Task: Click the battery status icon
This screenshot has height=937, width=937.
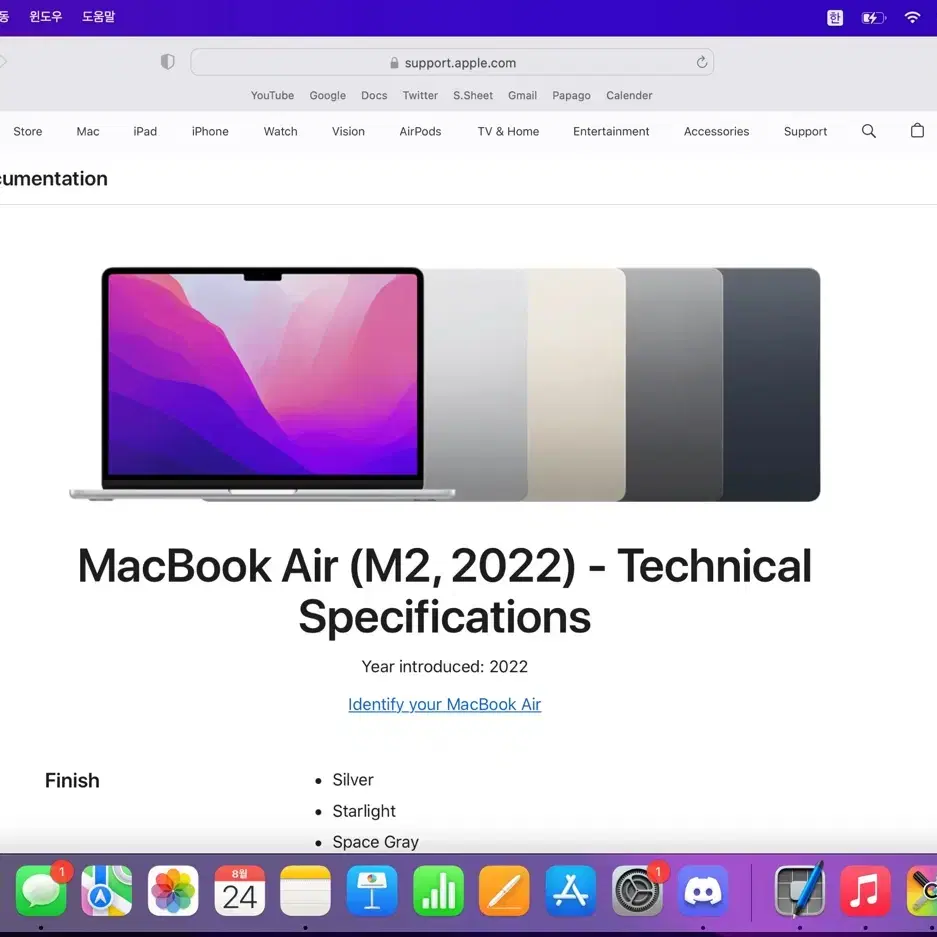Action: click(x=874, y=18)
